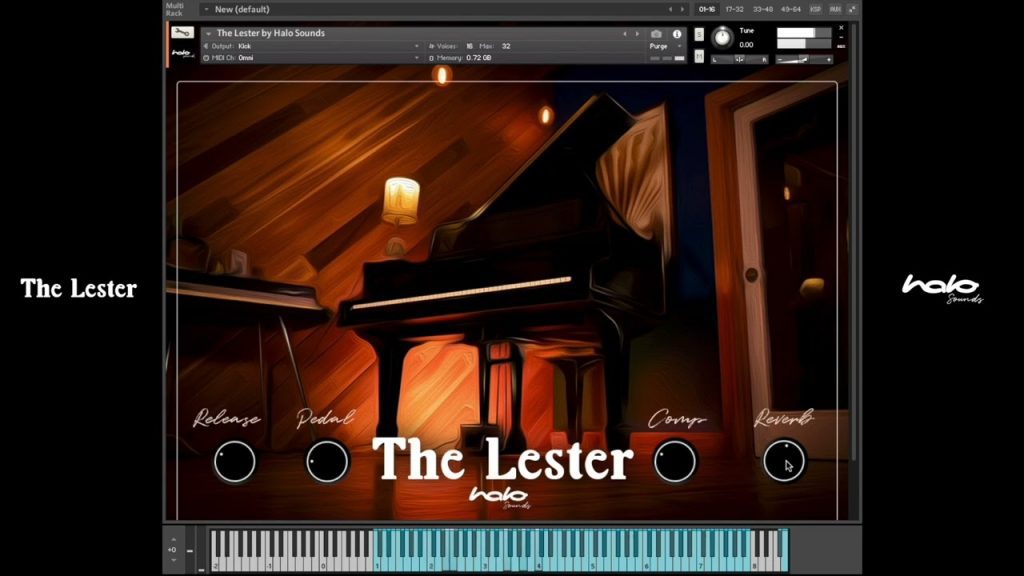Click the Tune value 0.00

pos(746,45)
